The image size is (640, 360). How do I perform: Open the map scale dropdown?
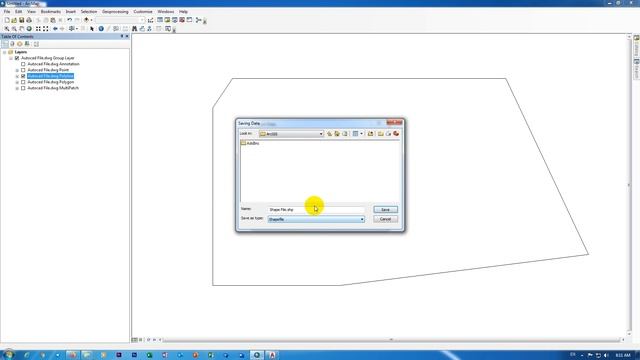(142, 20)
